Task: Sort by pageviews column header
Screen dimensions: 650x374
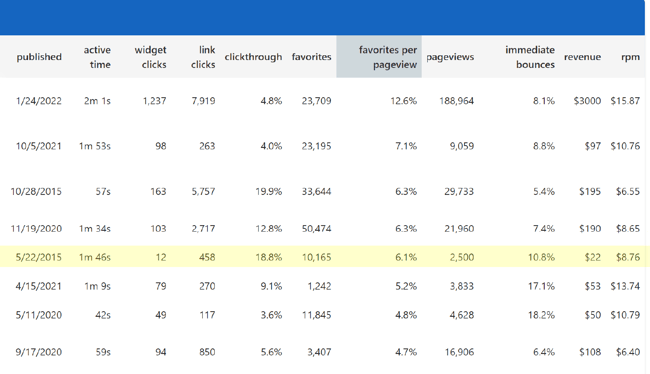Action: (450, 57)
